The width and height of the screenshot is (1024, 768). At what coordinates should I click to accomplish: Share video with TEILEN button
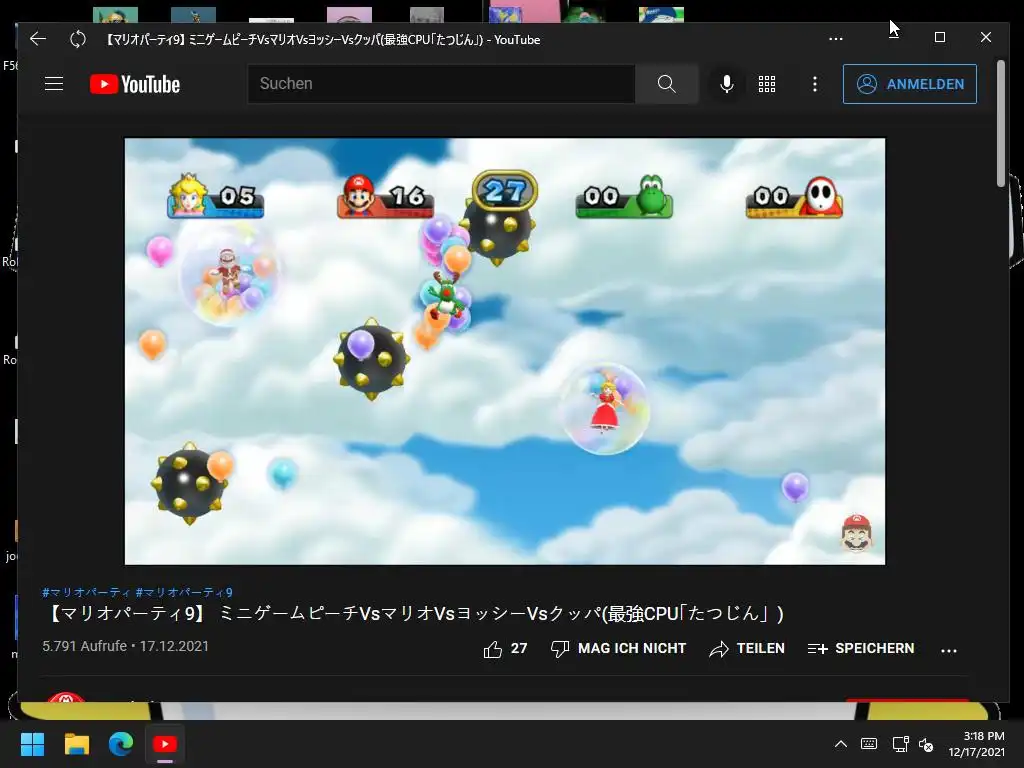(747, 648)
